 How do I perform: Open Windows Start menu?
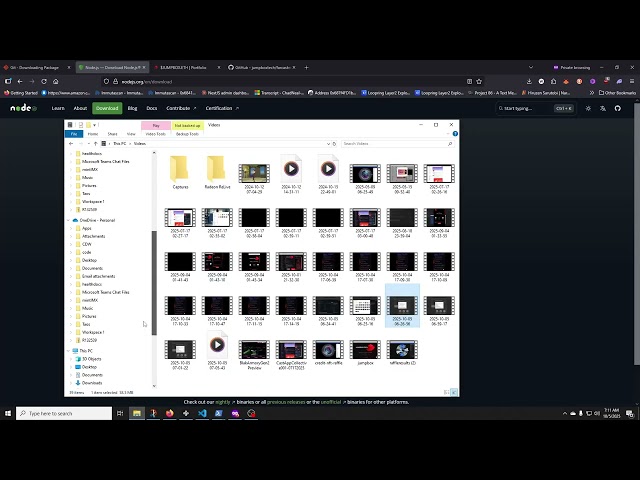8,413
